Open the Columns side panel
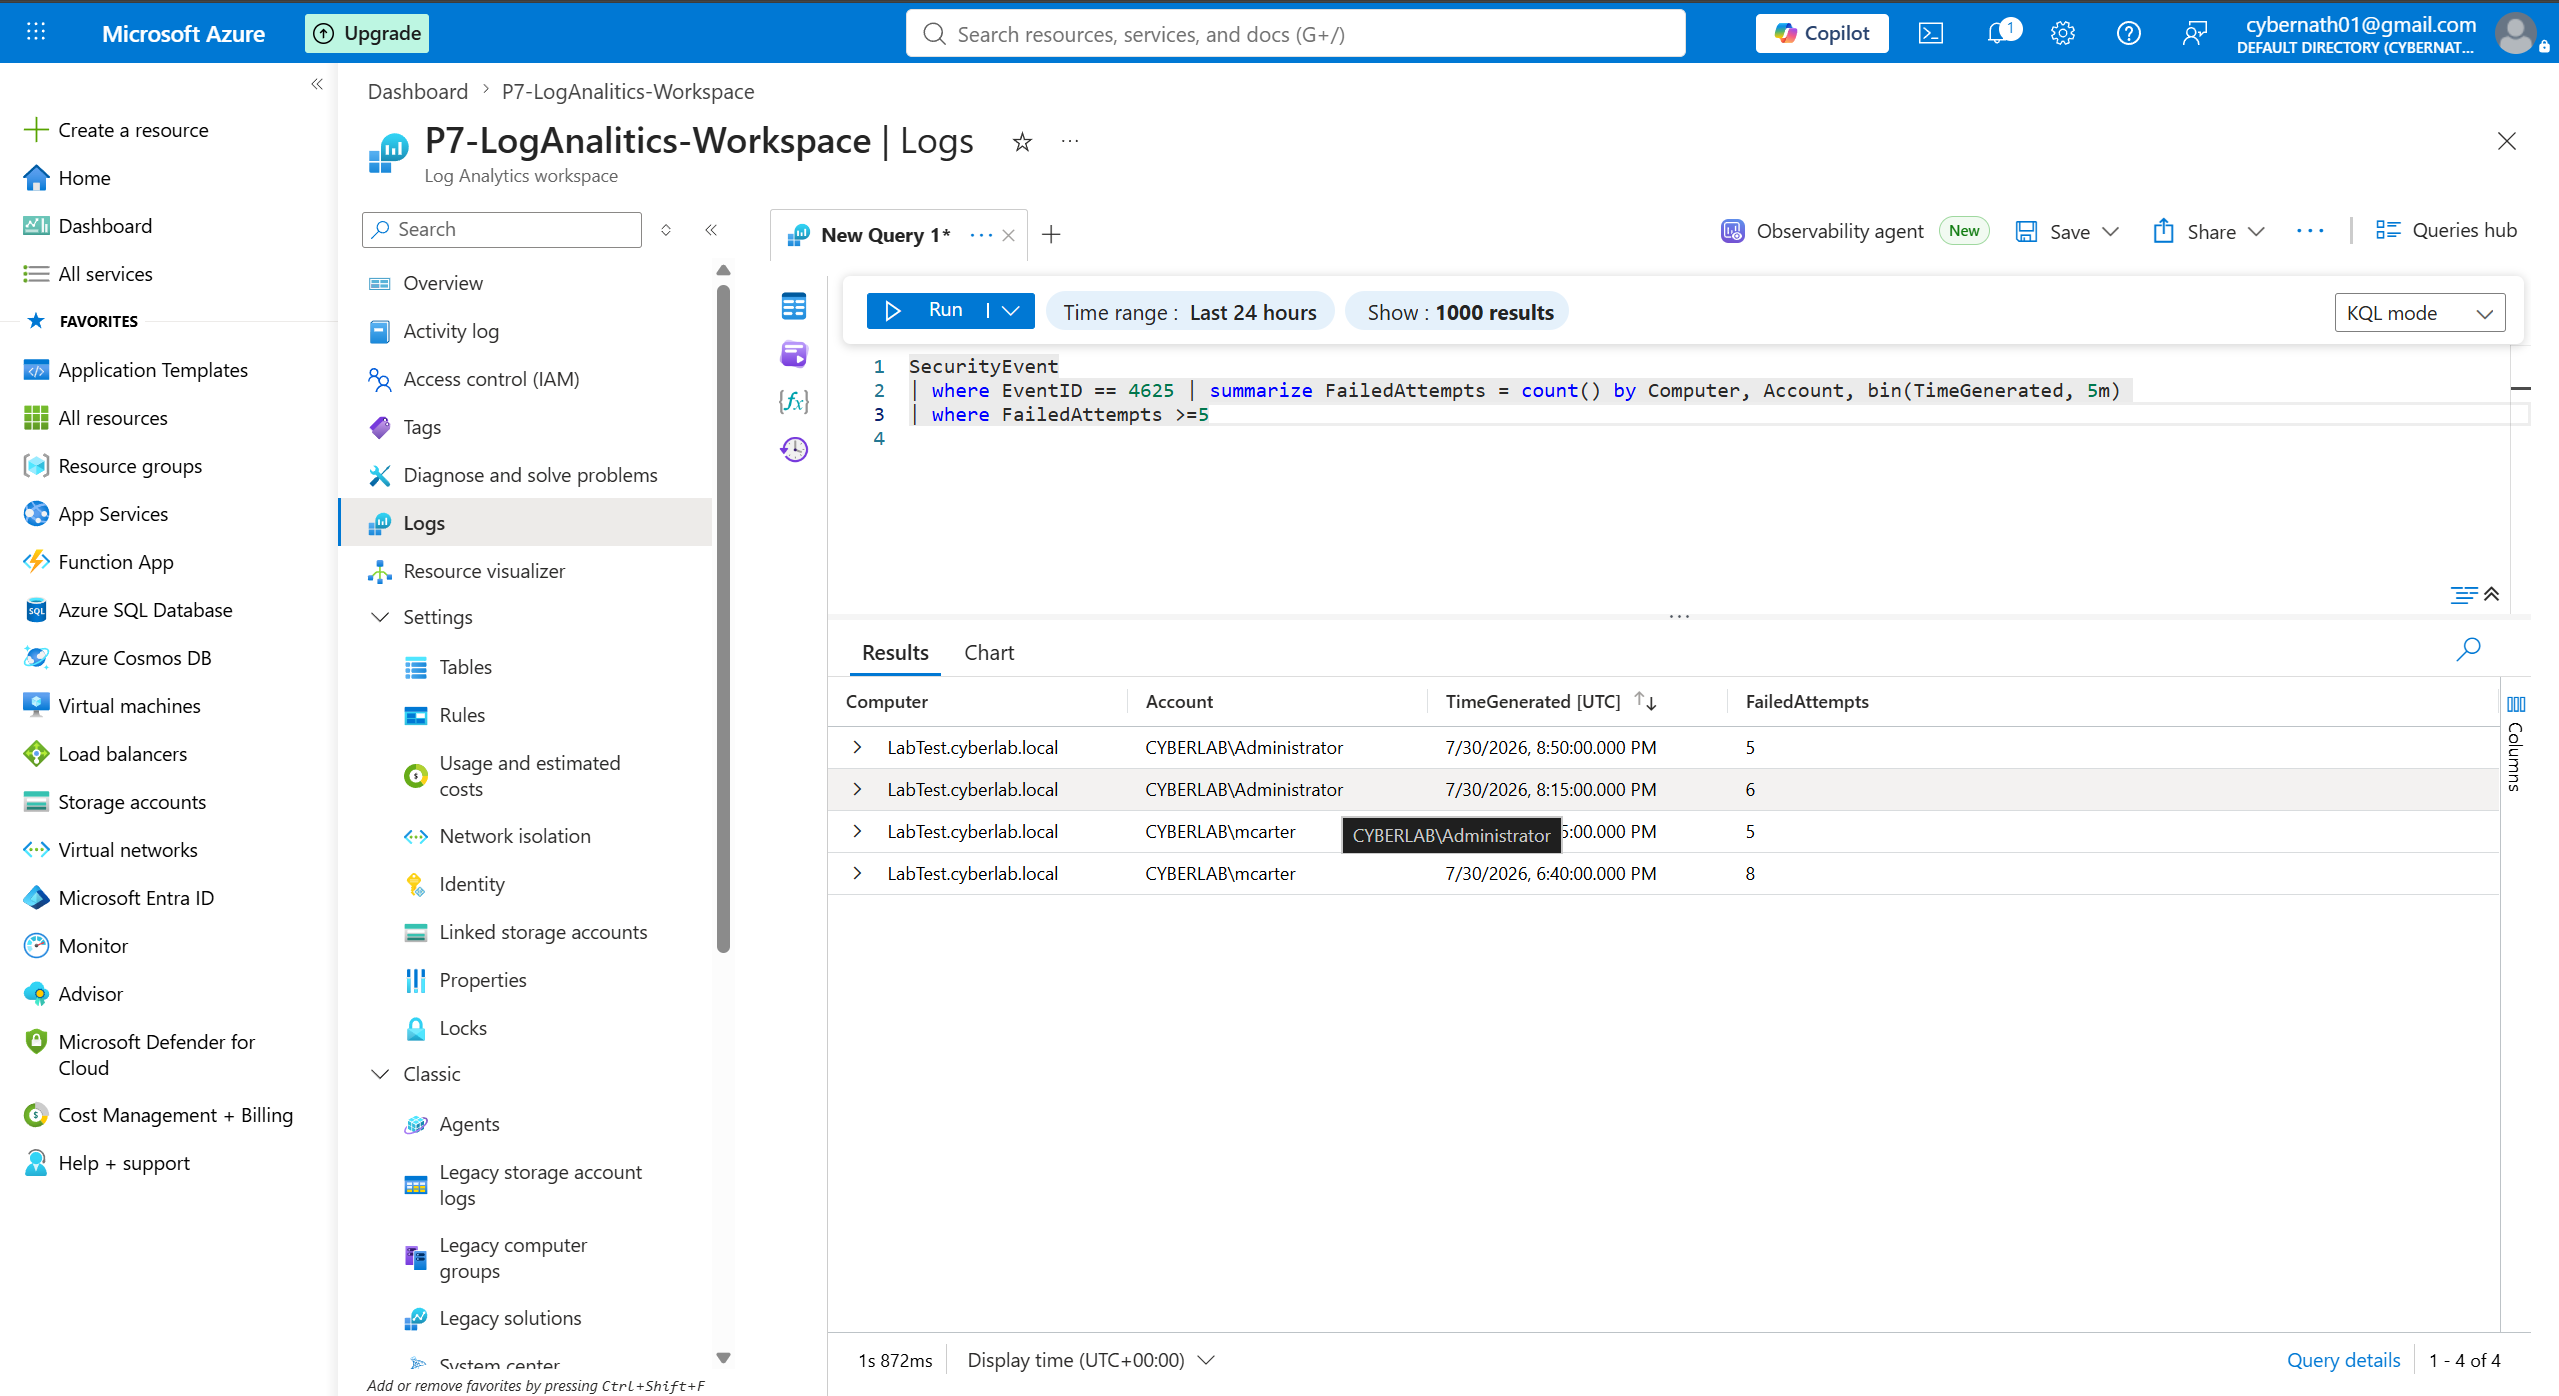Viewport: 2559px width, 1396px height. coord(2516,745)
